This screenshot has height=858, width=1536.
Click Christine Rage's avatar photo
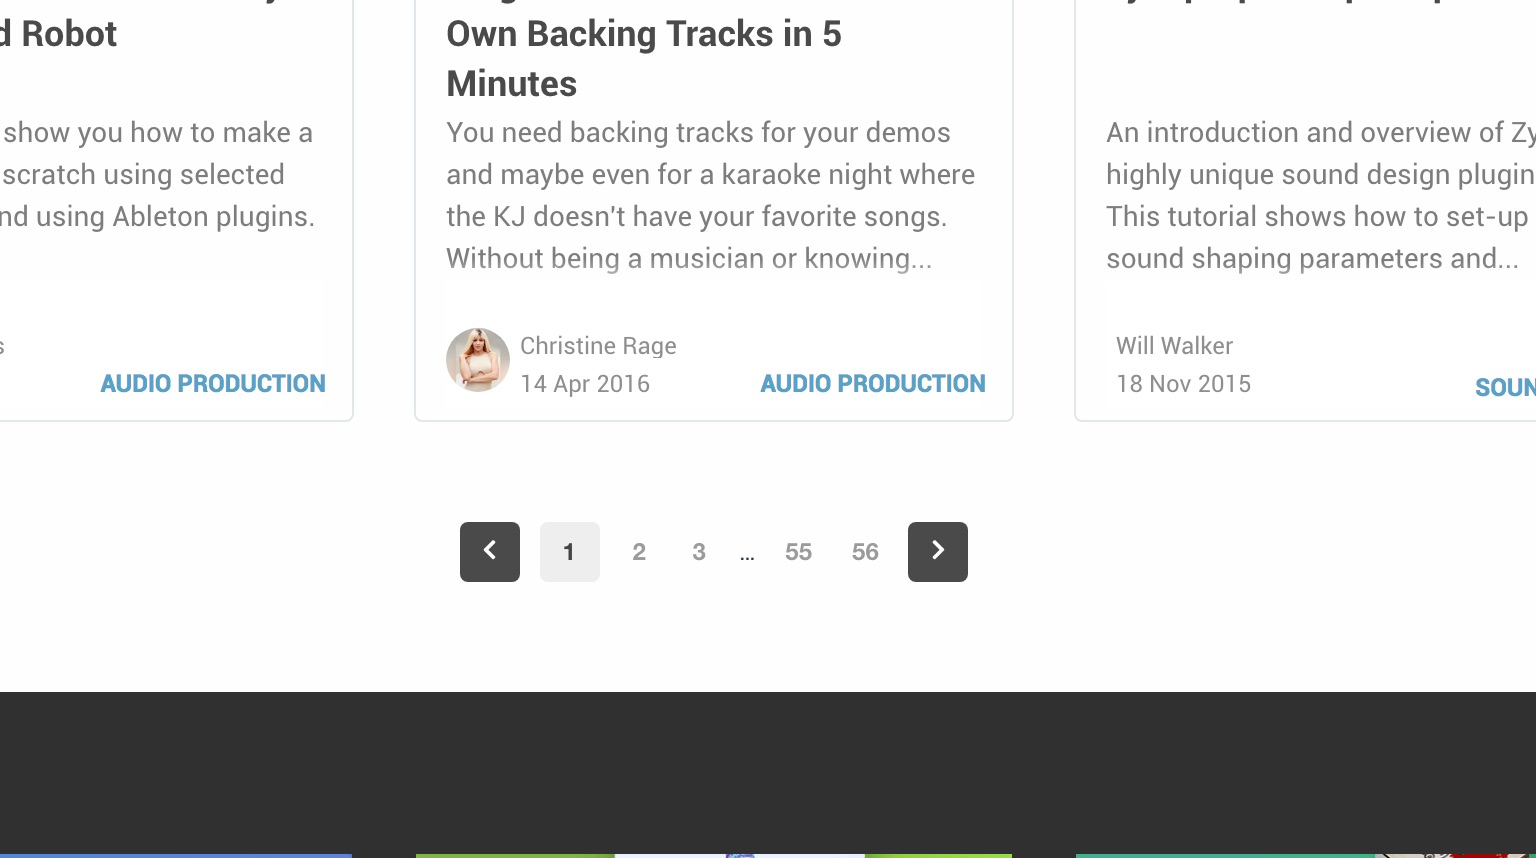[478, 360]
